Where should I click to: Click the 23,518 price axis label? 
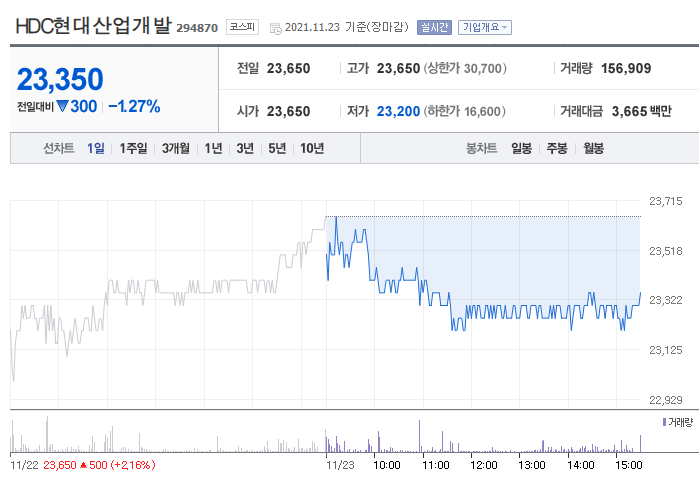(666, 251)
